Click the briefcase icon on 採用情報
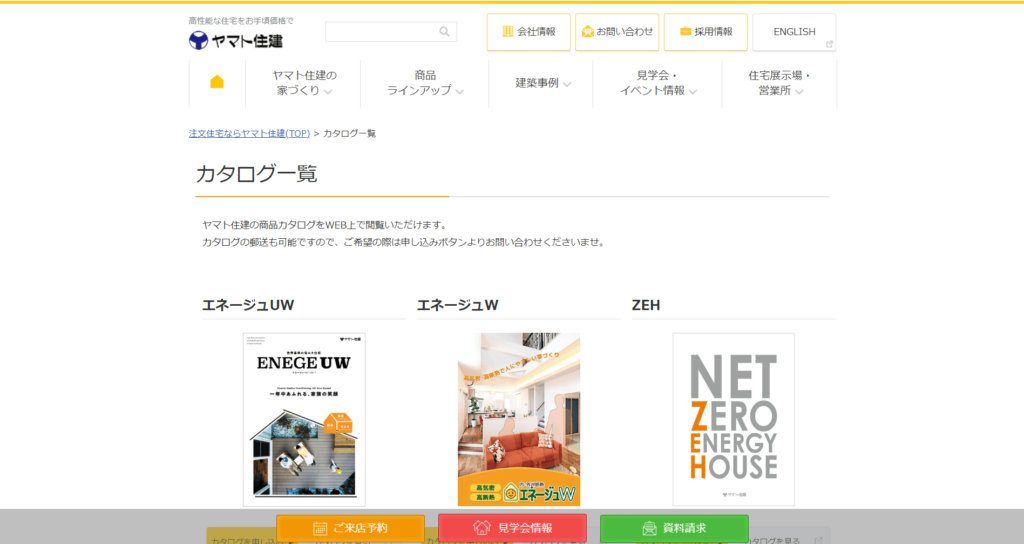This screenshot has height=544, width=1024. [x=686, y=31]
